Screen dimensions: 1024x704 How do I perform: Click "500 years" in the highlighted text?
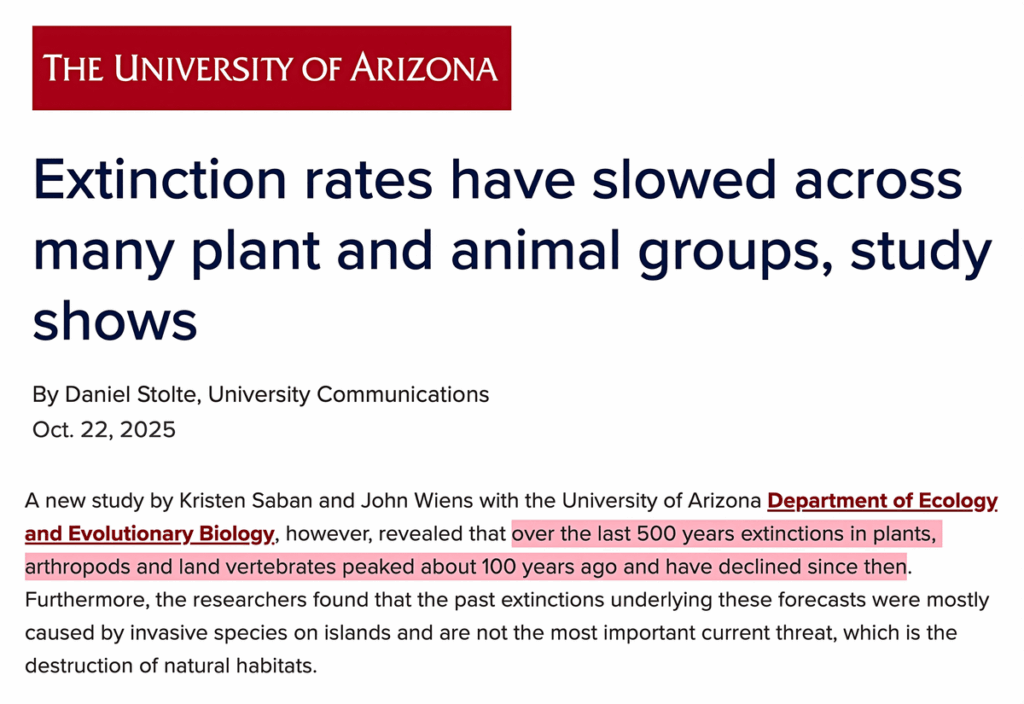689,534
